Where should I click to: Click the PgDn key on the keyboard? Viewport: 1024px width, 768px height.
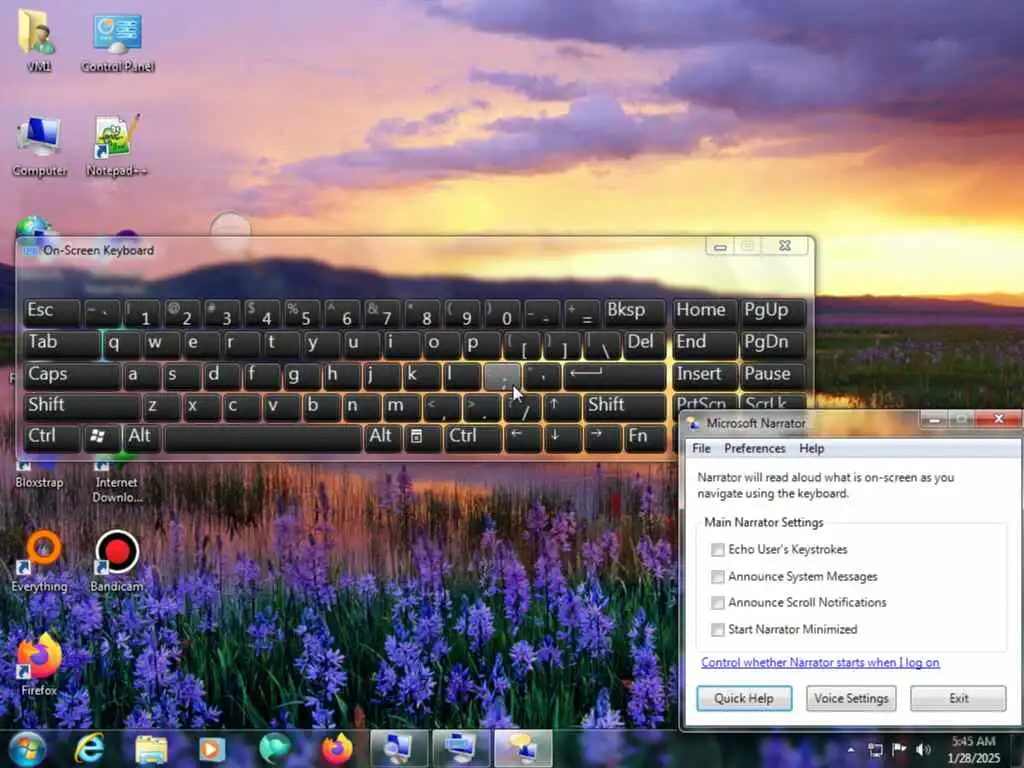click(x=772, y=344)
